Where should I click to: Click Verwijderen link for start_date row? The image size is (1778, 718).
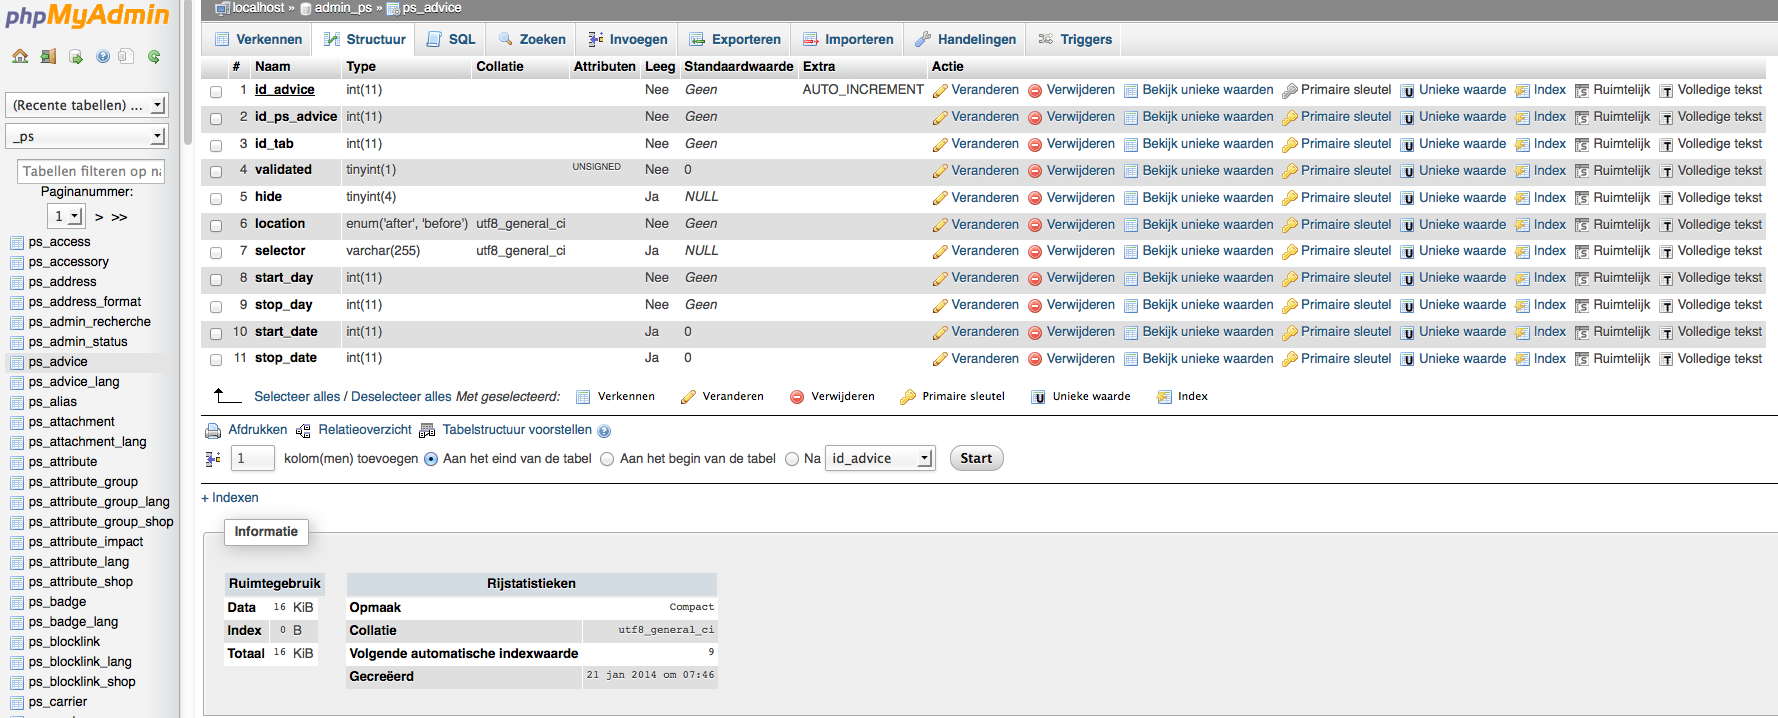click(1080, 332)
